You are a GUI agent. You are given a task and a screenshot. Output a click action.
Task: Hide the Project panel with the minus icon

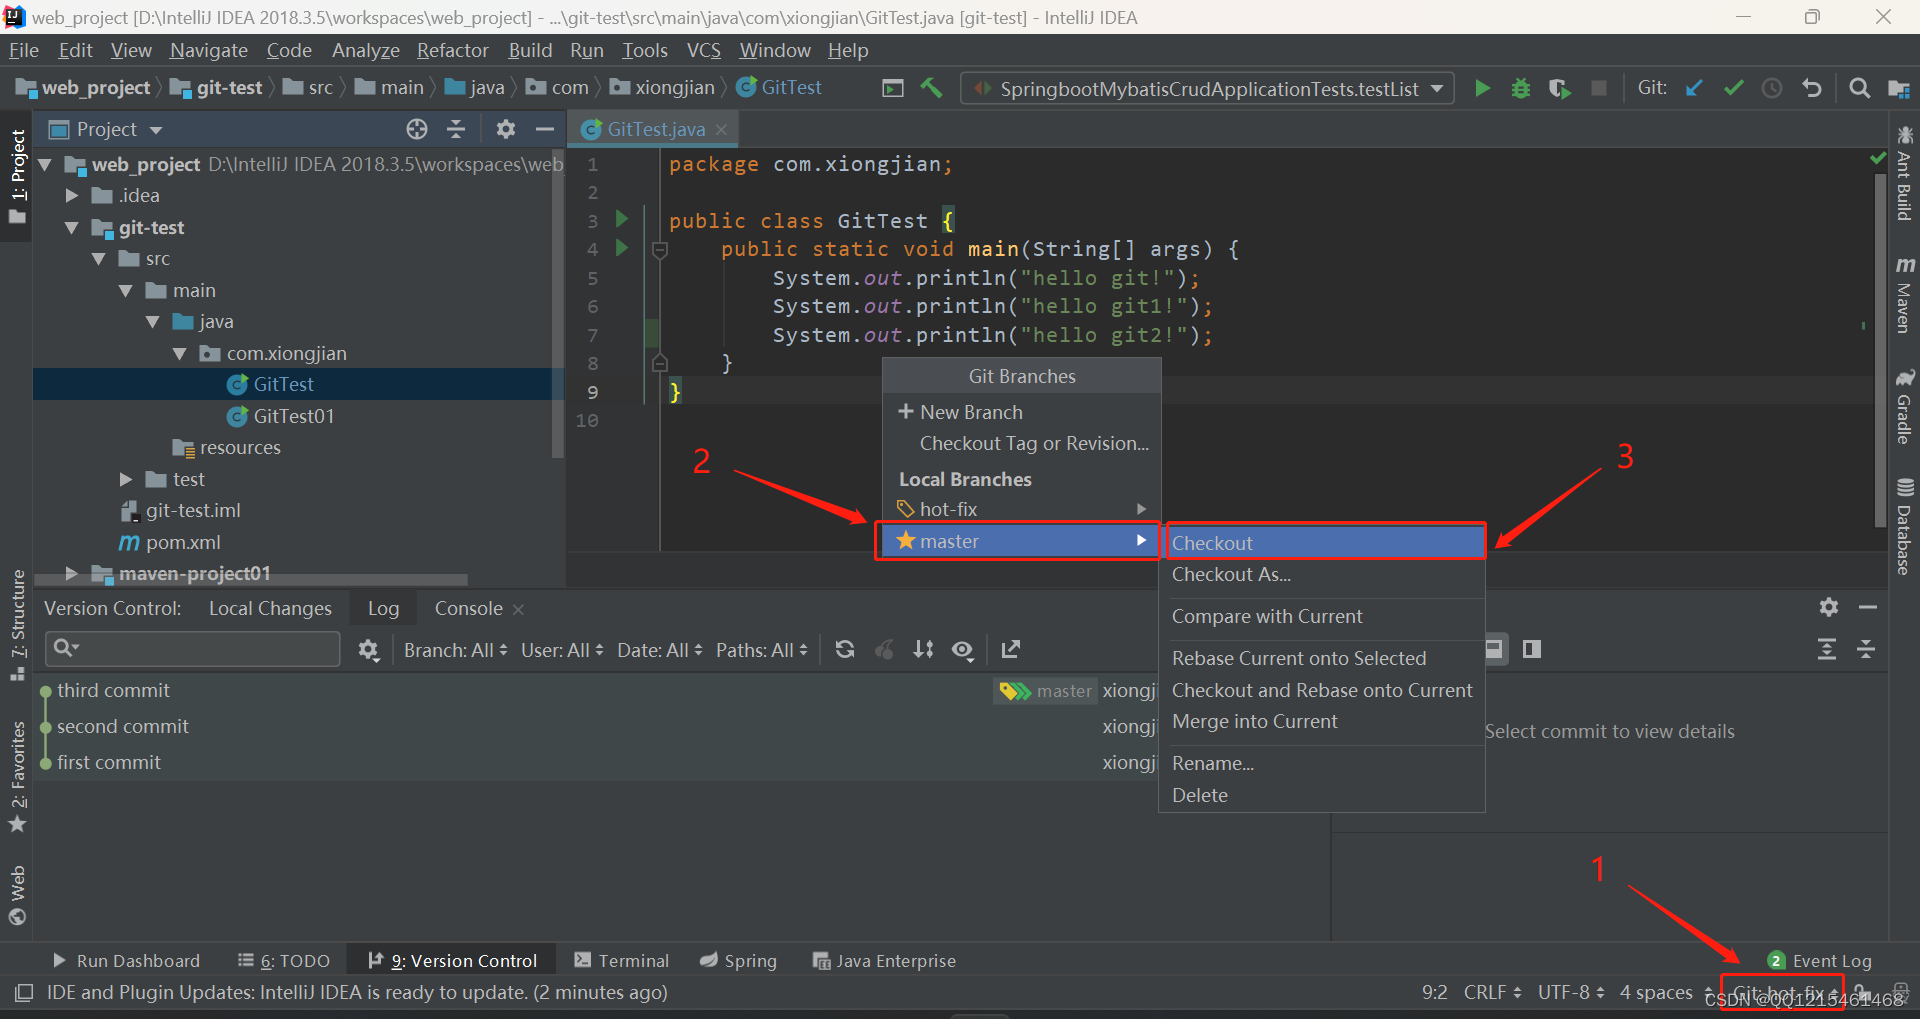point(544,129)
